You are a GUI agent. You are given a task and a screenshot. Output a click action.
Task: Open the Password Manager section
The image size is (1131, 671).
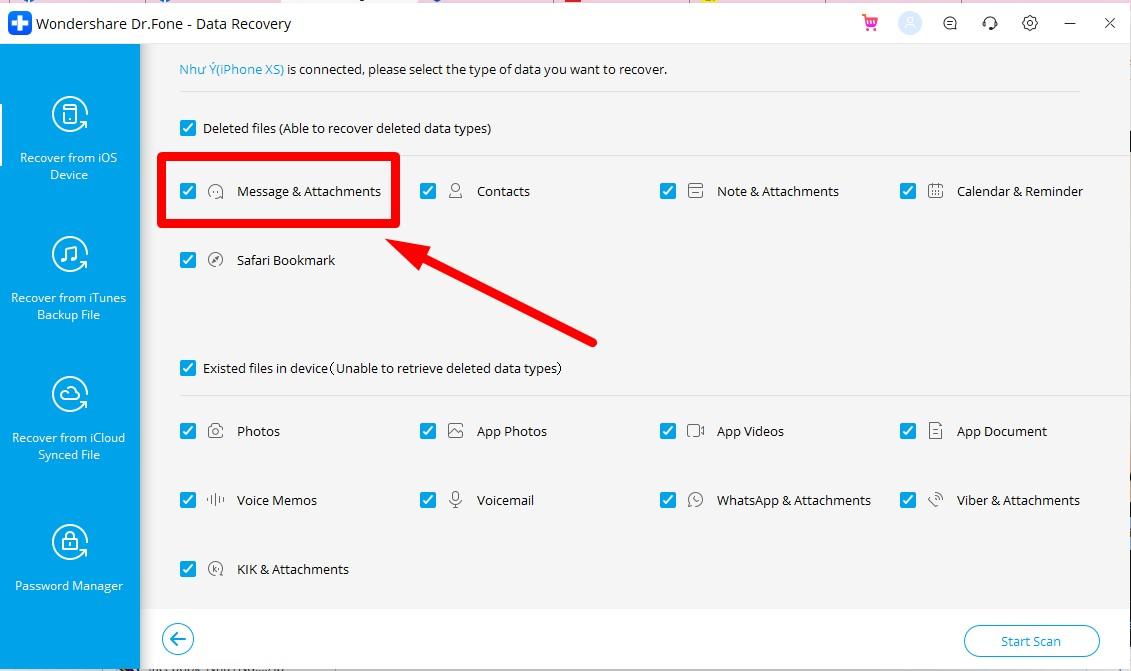pos(69,558)
